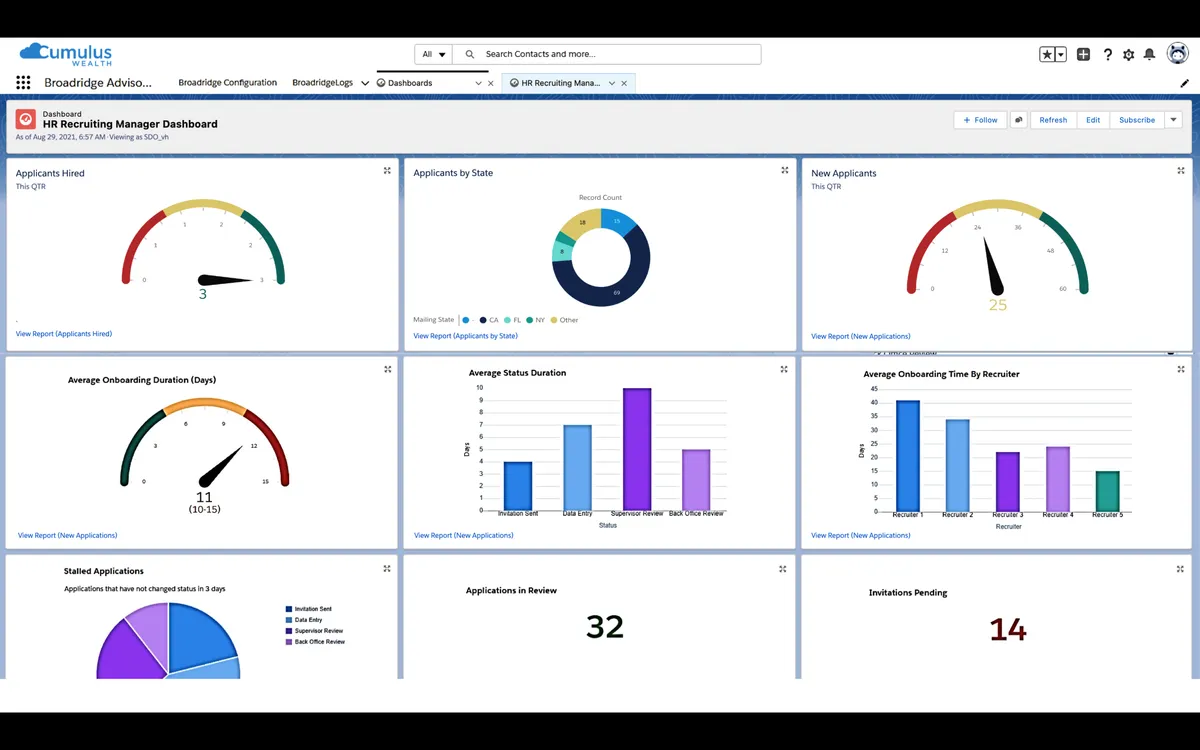Open the App Launcher grid icon
This screenshot has width=1200, height=750.
click(x=23, y=83)
